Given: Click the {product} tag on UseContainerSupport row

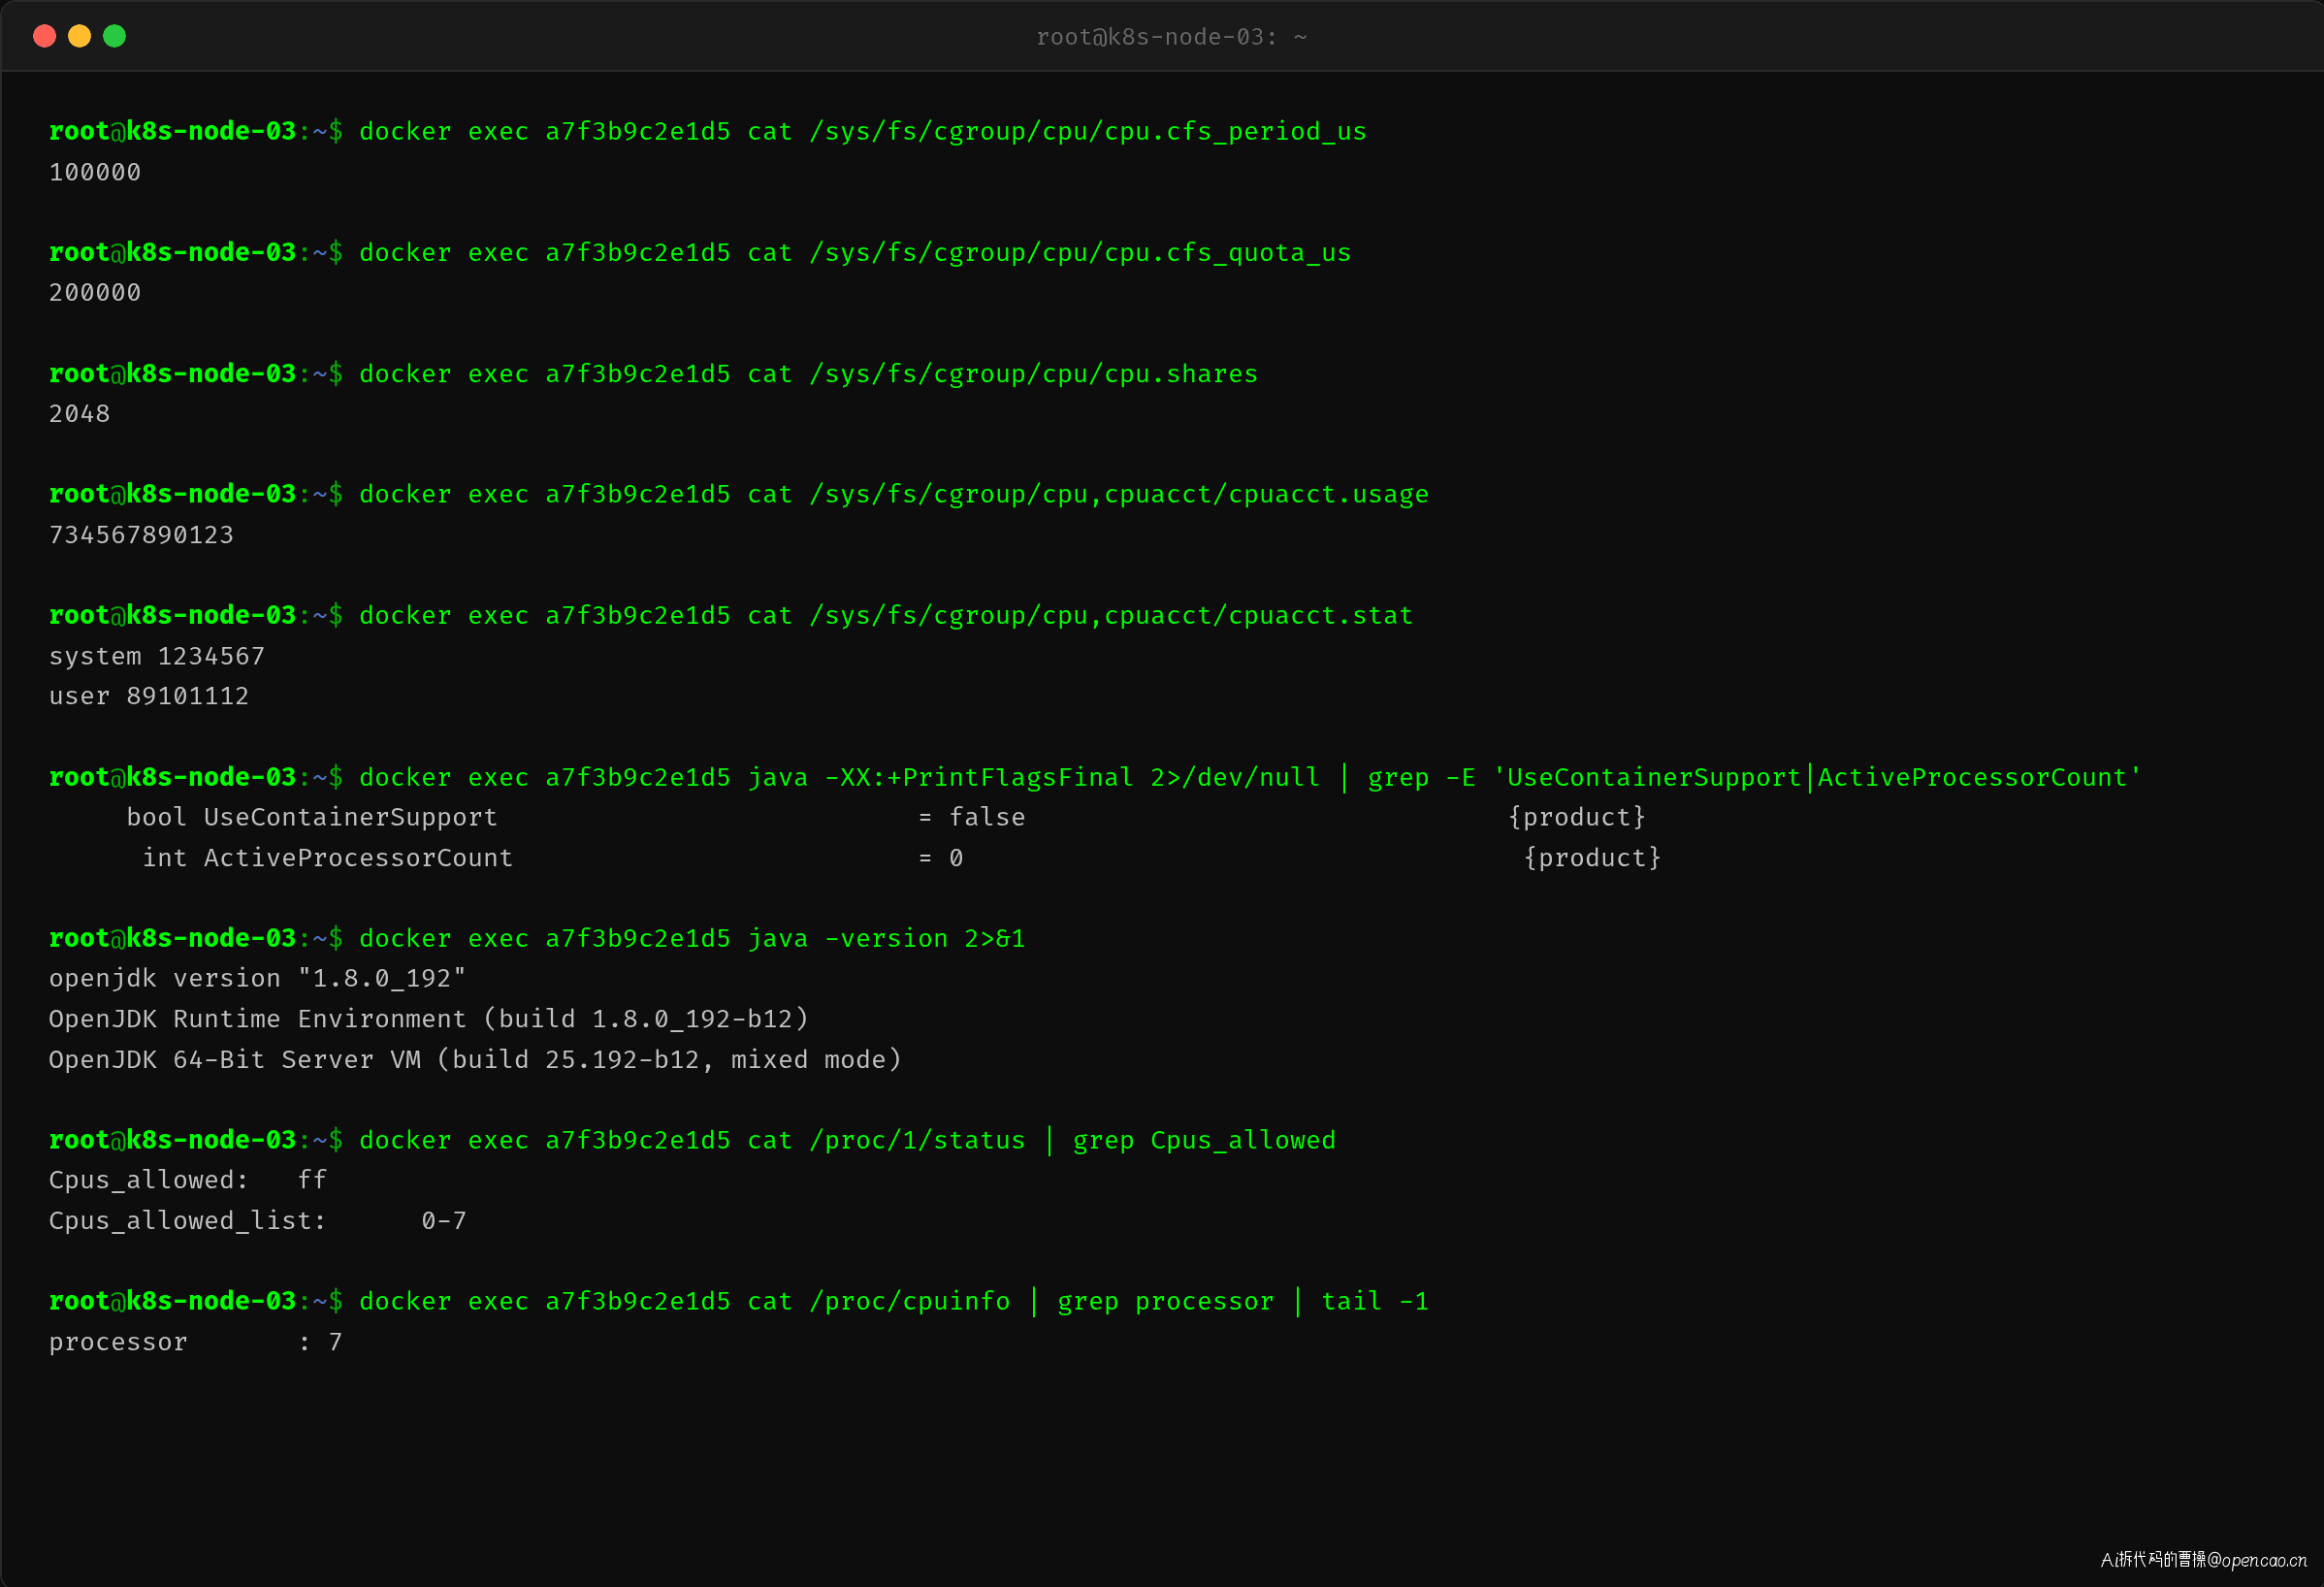Looking at the screenshot, I should click(x=1577, y=817).
